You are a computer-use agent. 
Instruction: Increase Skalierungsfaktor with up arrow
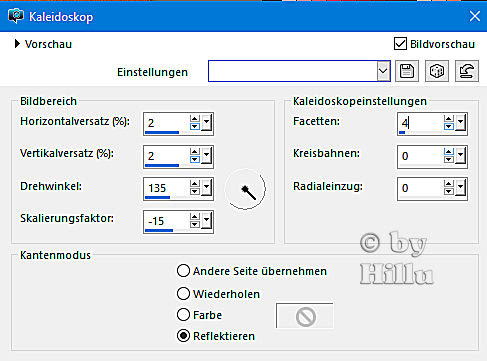click(195, 217)
